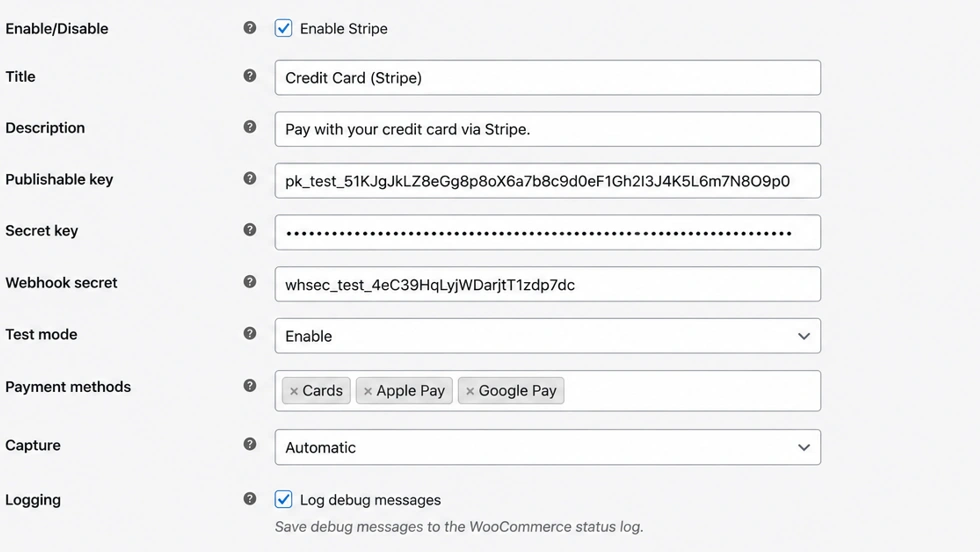Open the Test mode dropdown
Image resolution: width=980 pixels, height=552 pixels.
pos(548,336)
